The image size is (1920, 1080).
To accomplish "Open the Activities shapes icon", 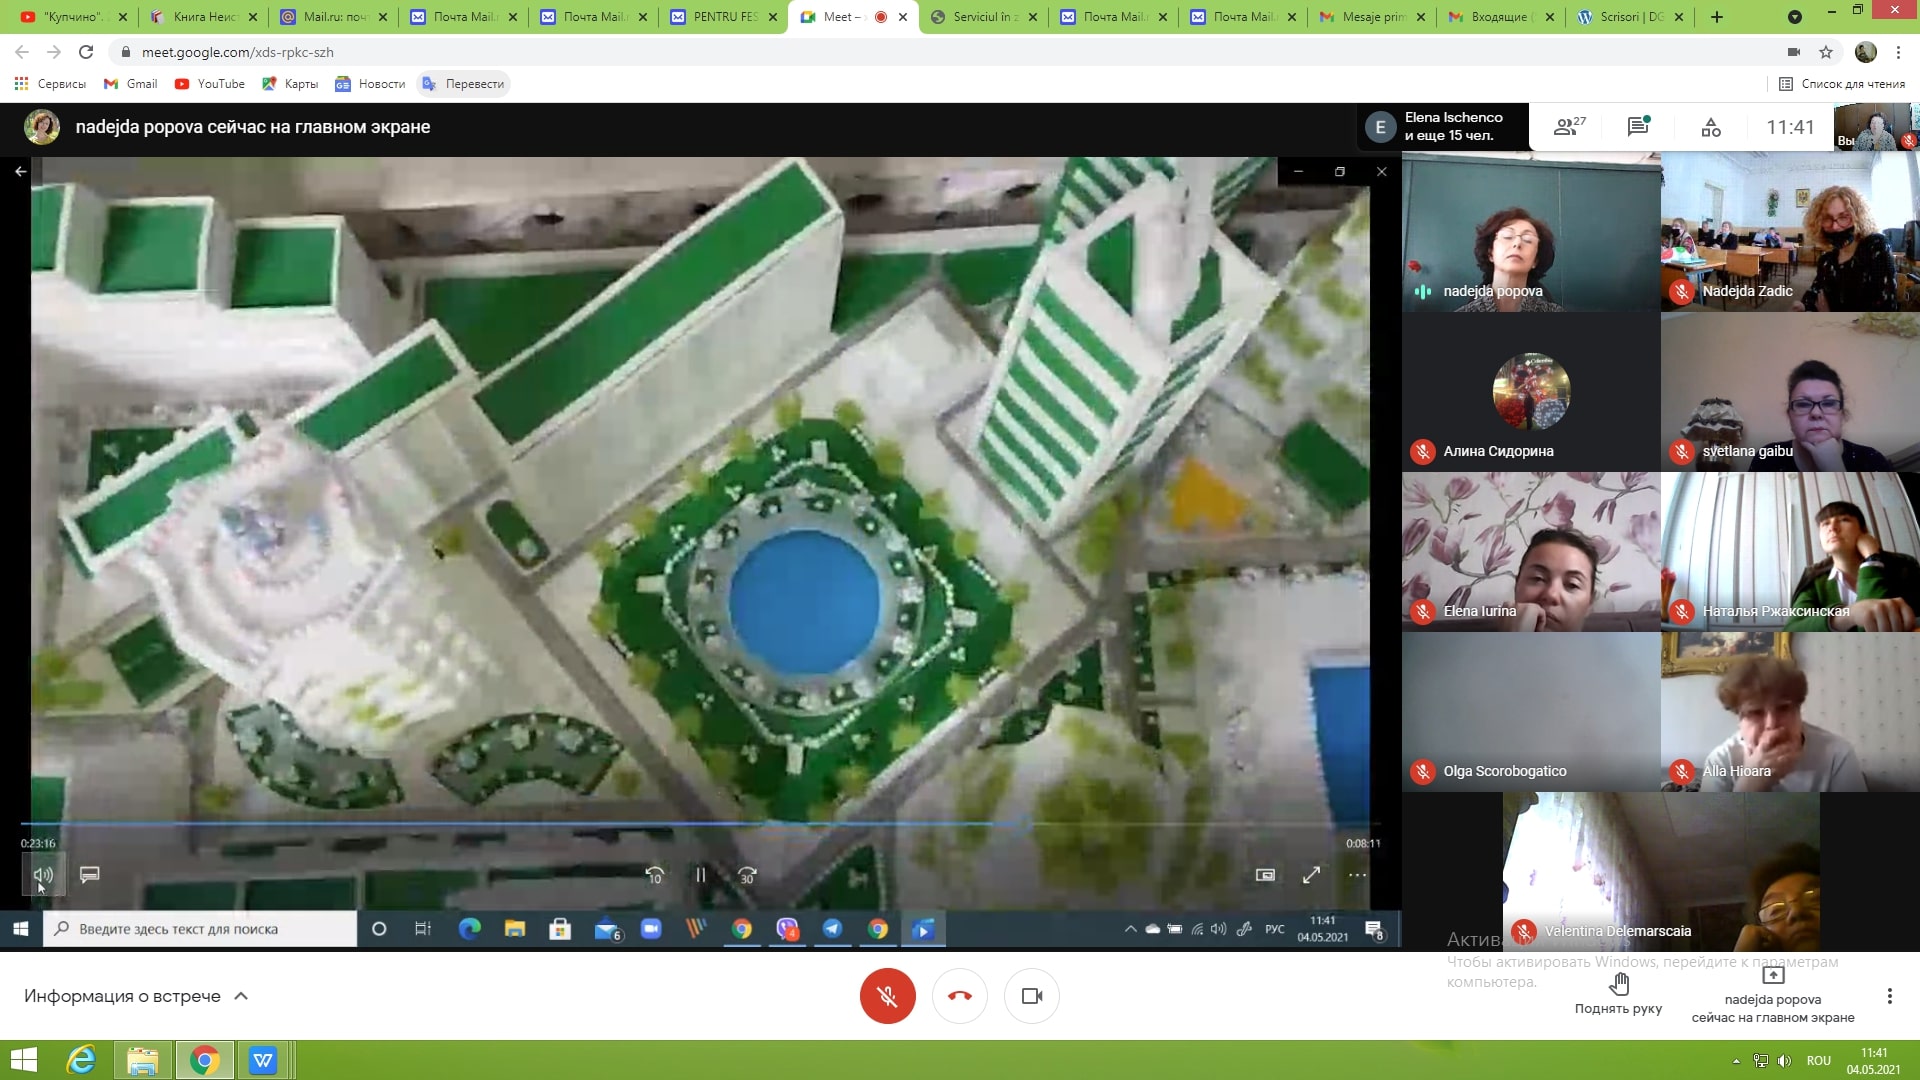I will pos(1711,127).
